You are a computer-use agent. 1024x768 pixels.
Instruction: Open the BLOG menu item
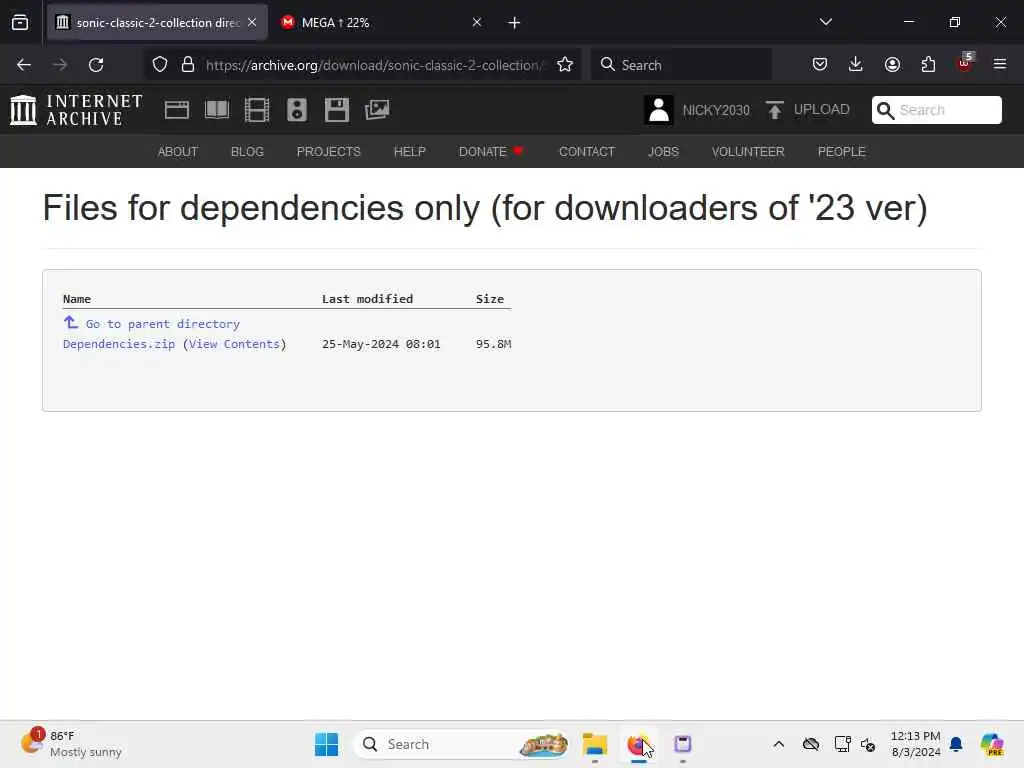248,152
